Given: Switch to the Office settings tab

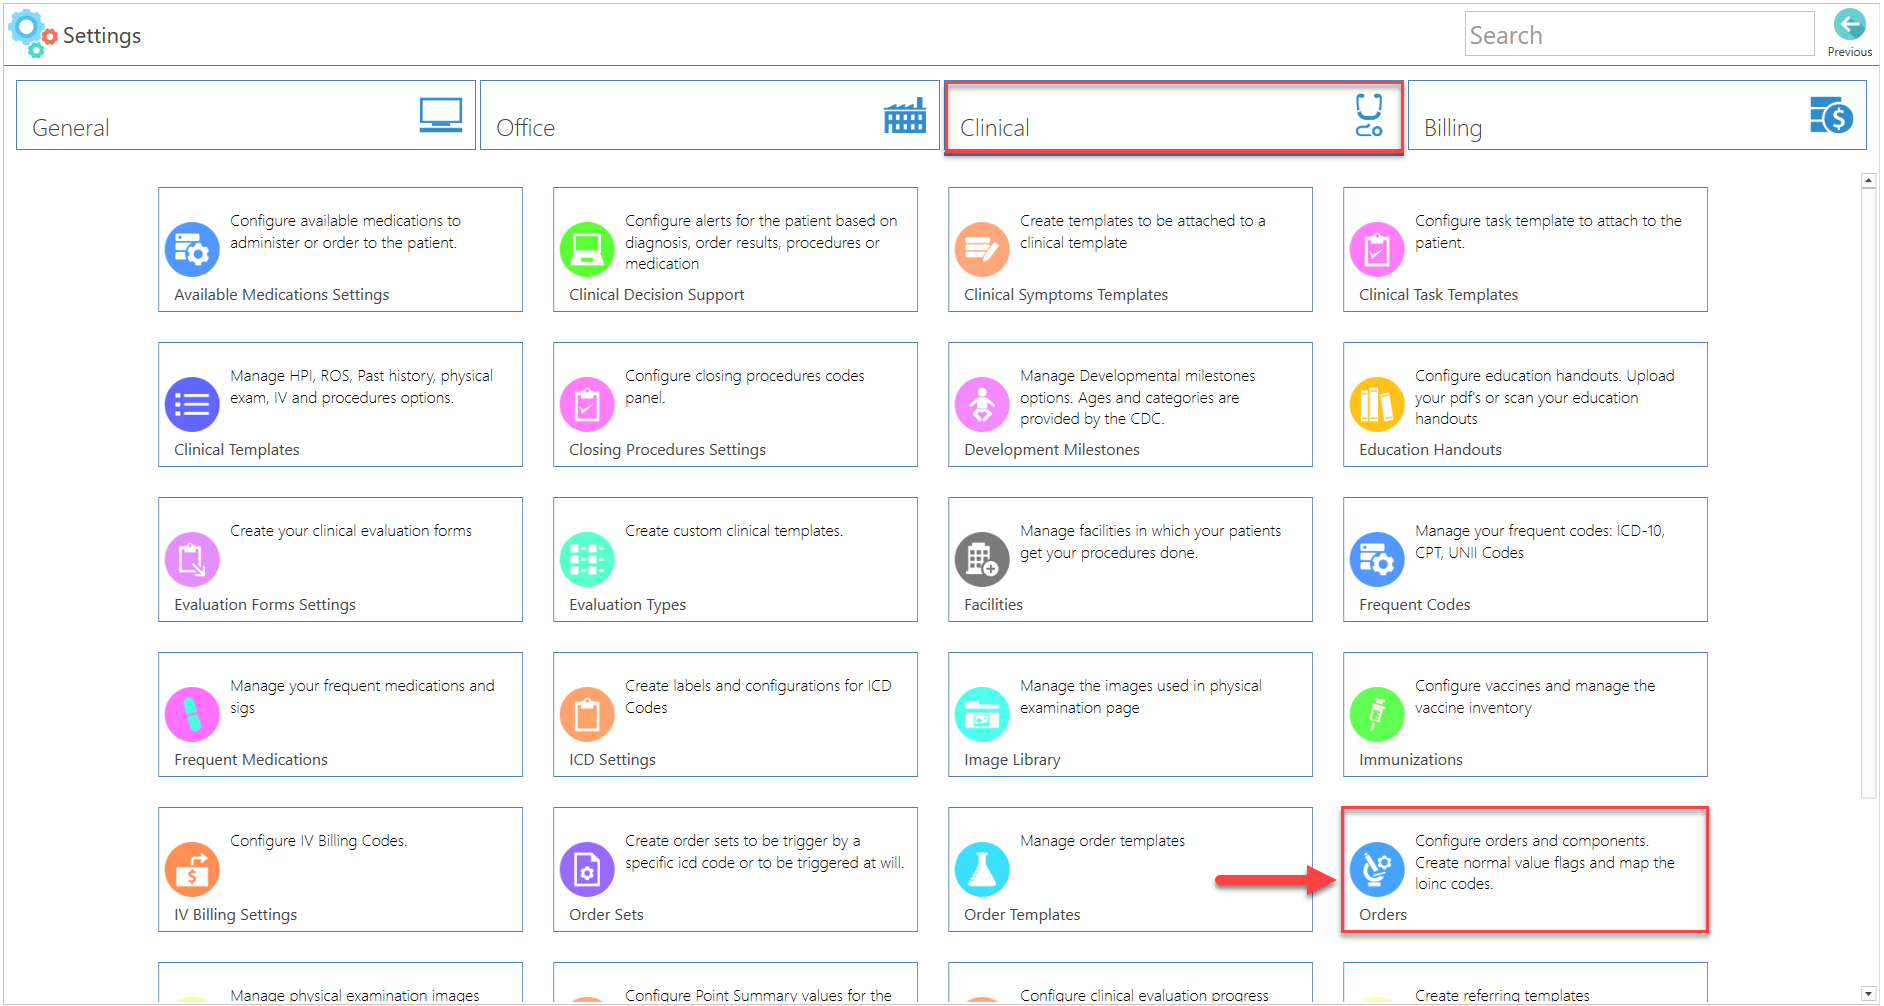Looking at the screenshot, I should tap(710, 115).
